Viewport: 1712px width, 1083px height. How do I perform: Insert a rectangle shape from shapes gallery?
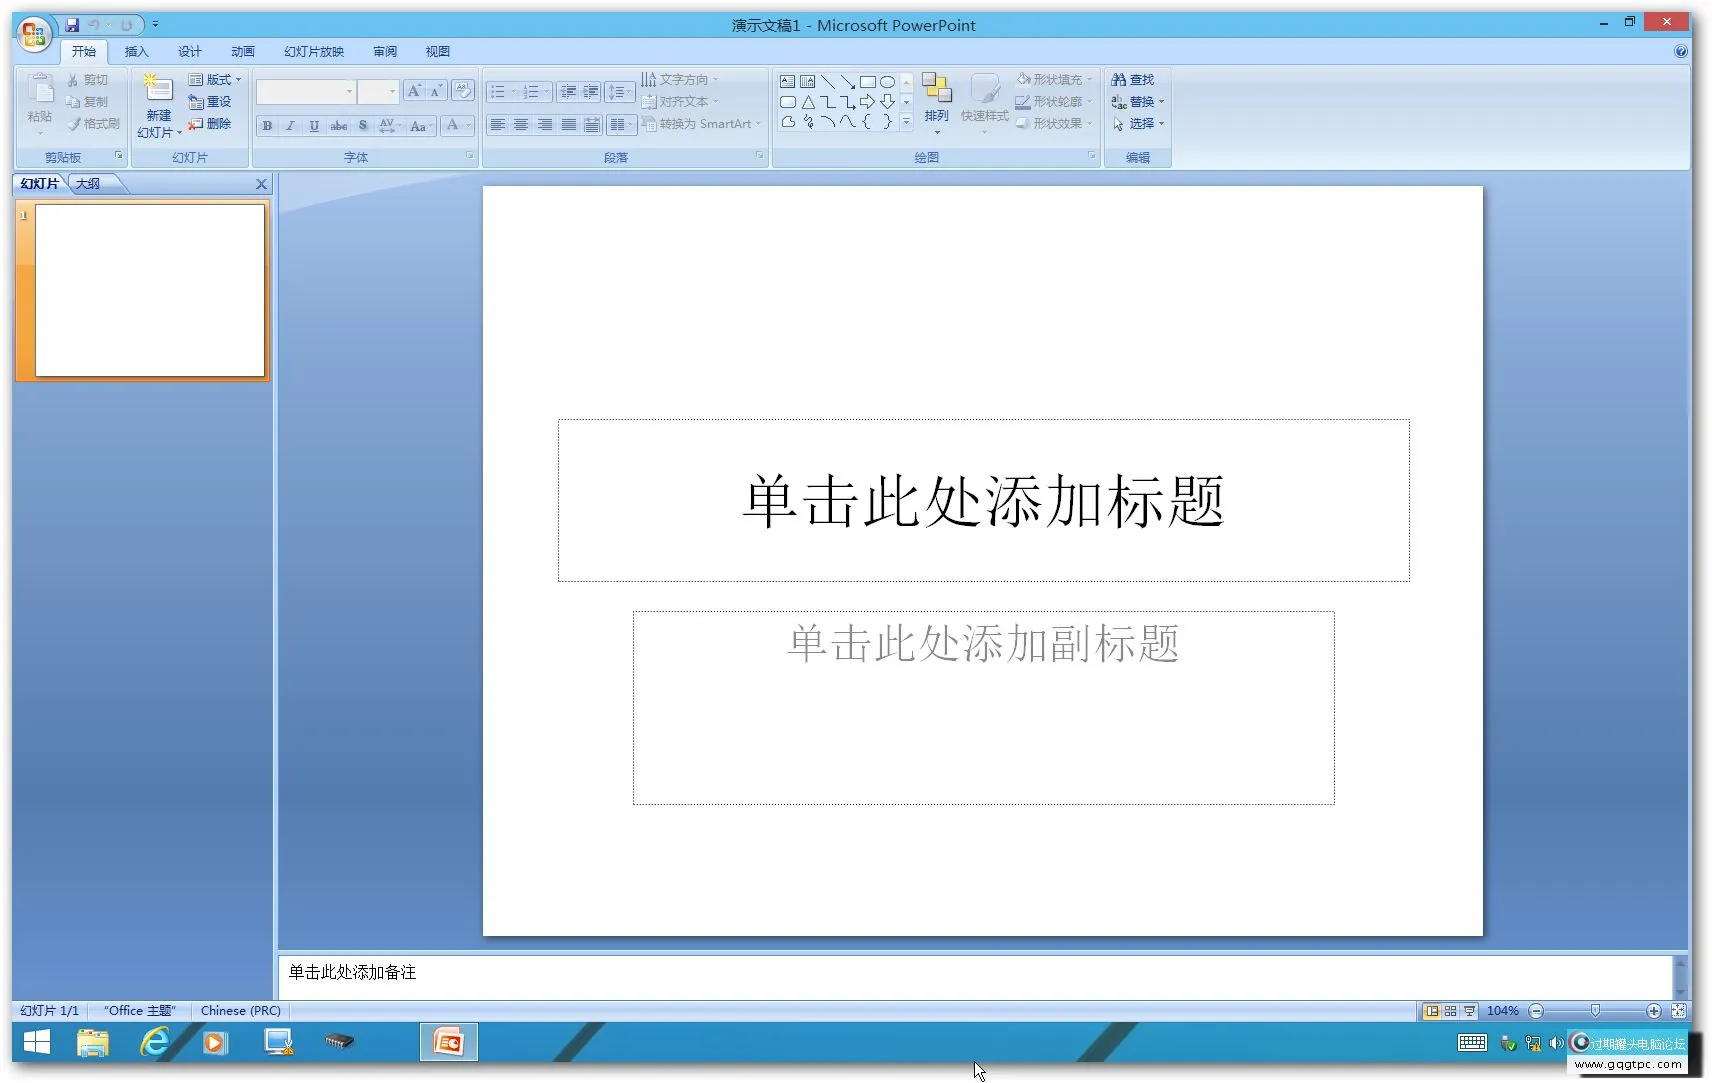868,81
